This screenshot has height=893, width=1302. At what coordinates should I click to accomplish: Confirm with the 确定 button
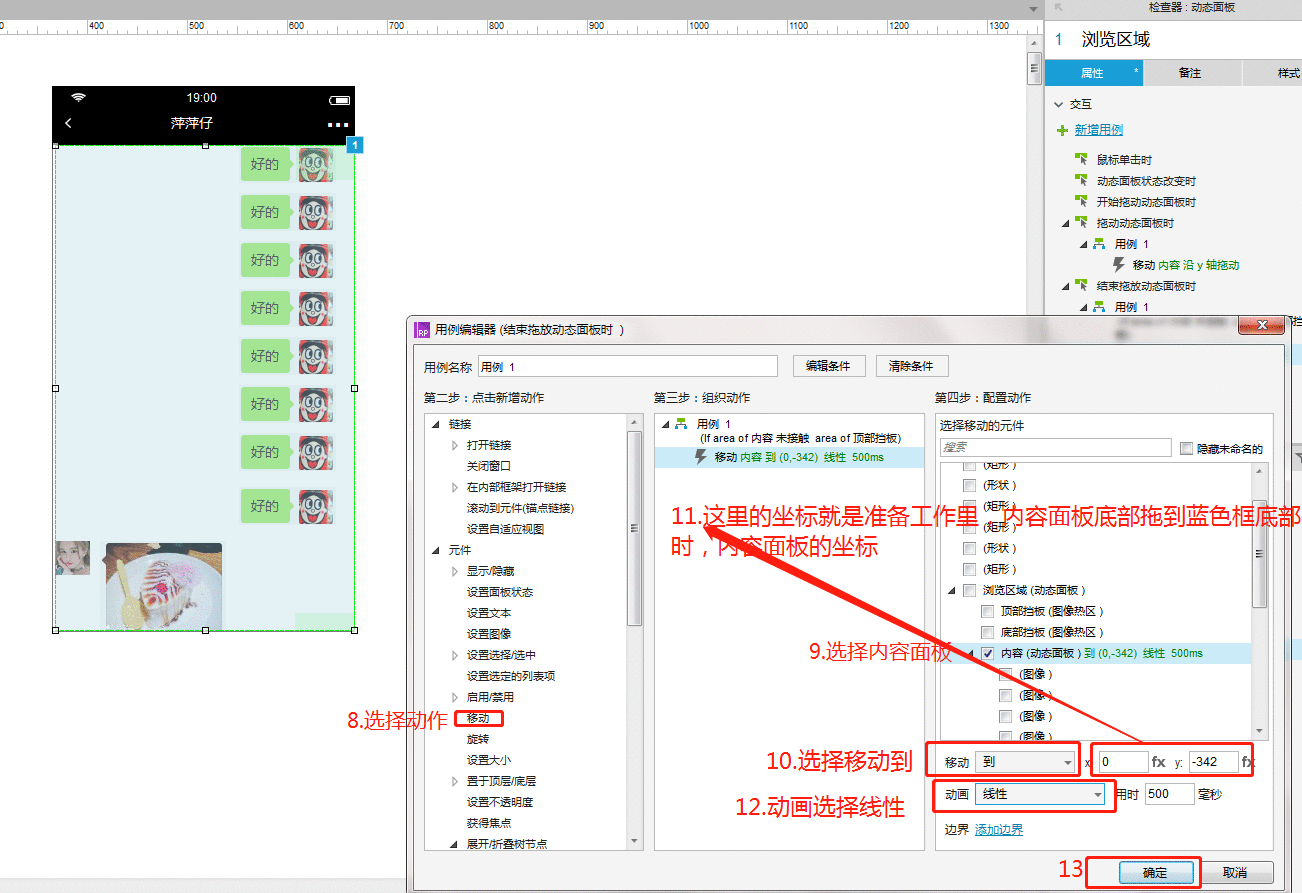click(x=1155, y=873)
